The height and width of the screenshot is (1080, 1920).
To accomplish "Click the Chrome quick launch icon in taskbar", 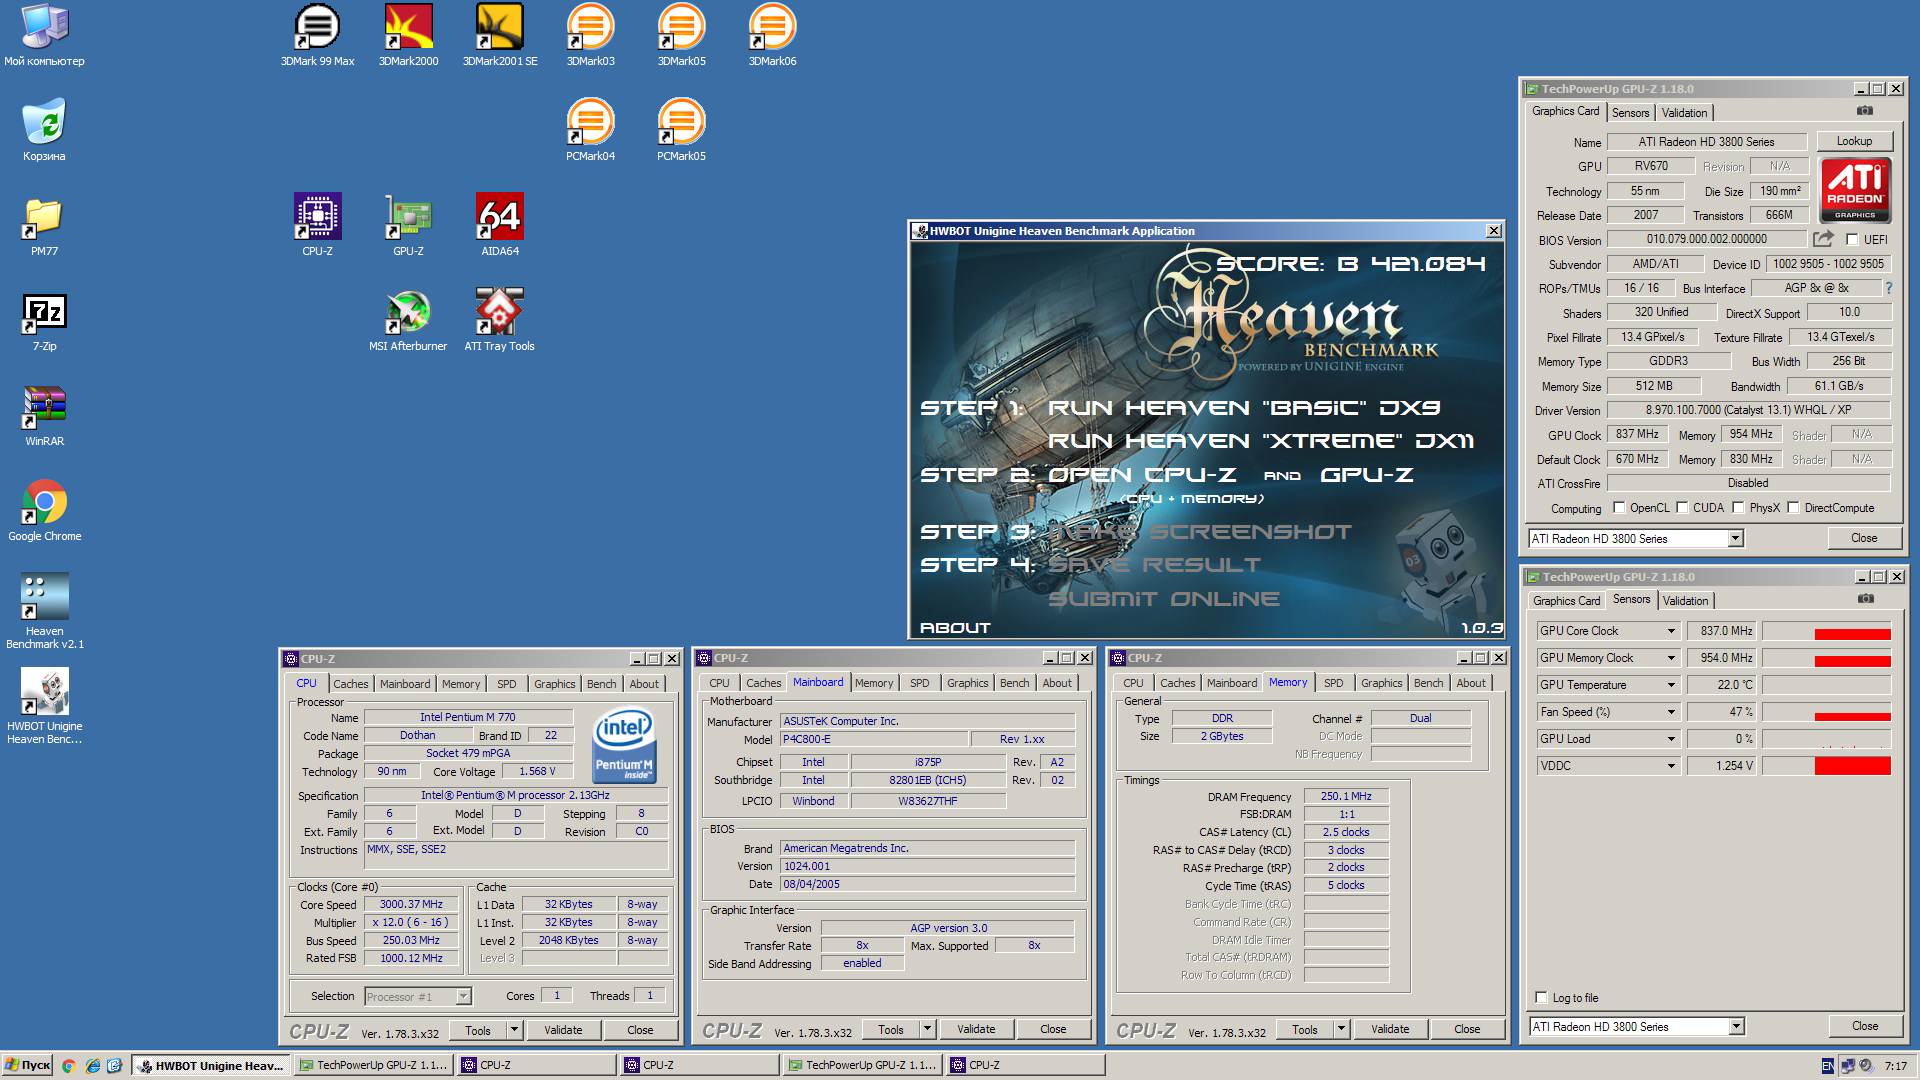I will point(68,1066).
